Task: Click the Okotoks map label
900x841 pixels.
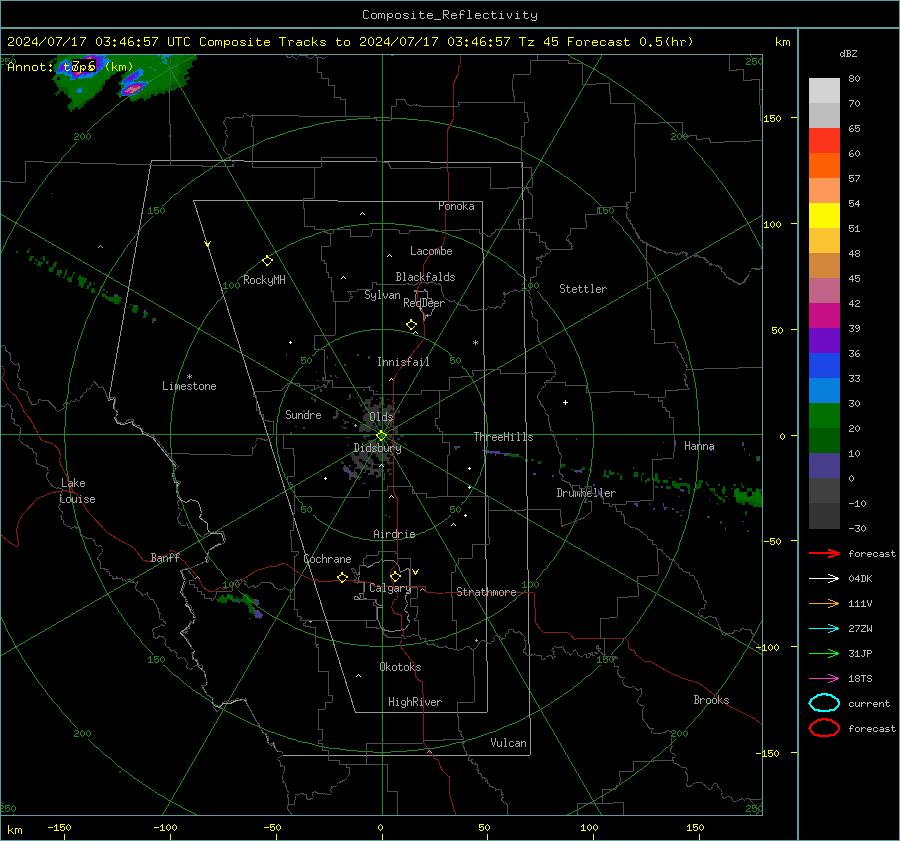Action: (400, 667)
